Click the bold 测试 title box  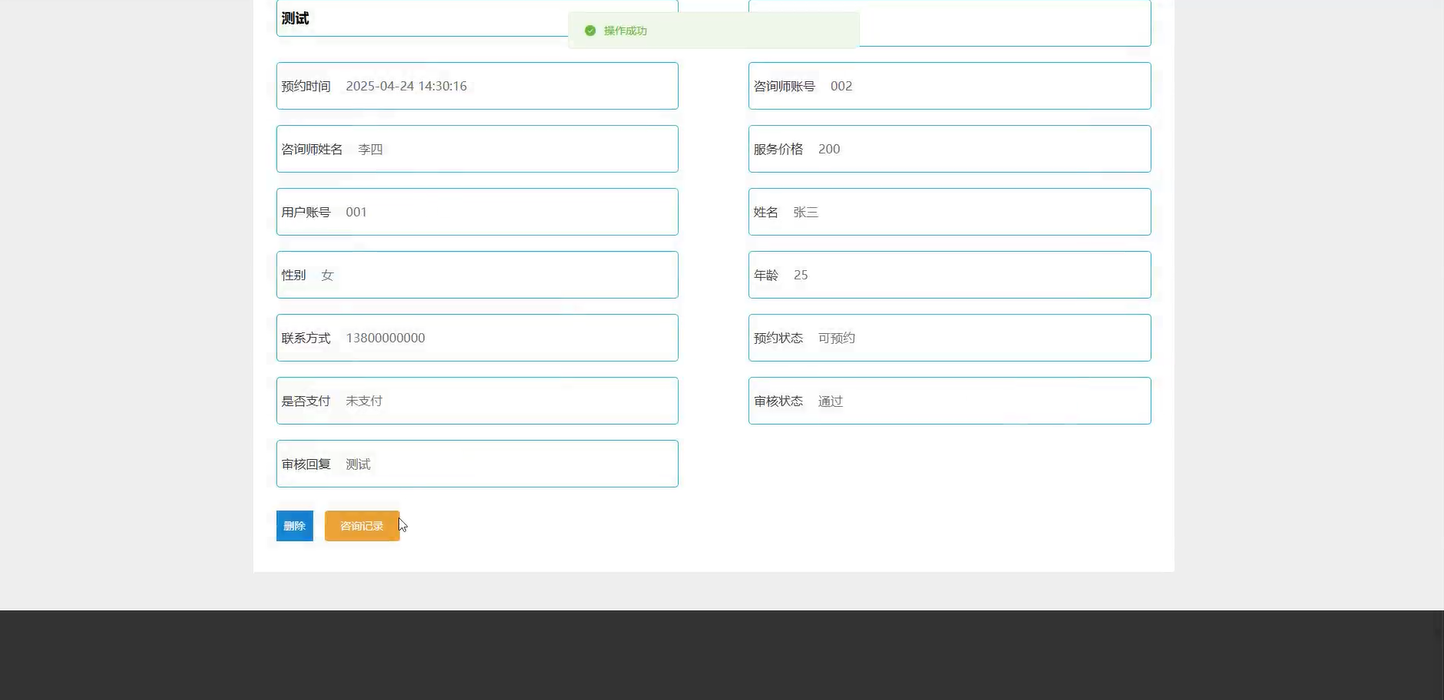(x=477, y=18)
